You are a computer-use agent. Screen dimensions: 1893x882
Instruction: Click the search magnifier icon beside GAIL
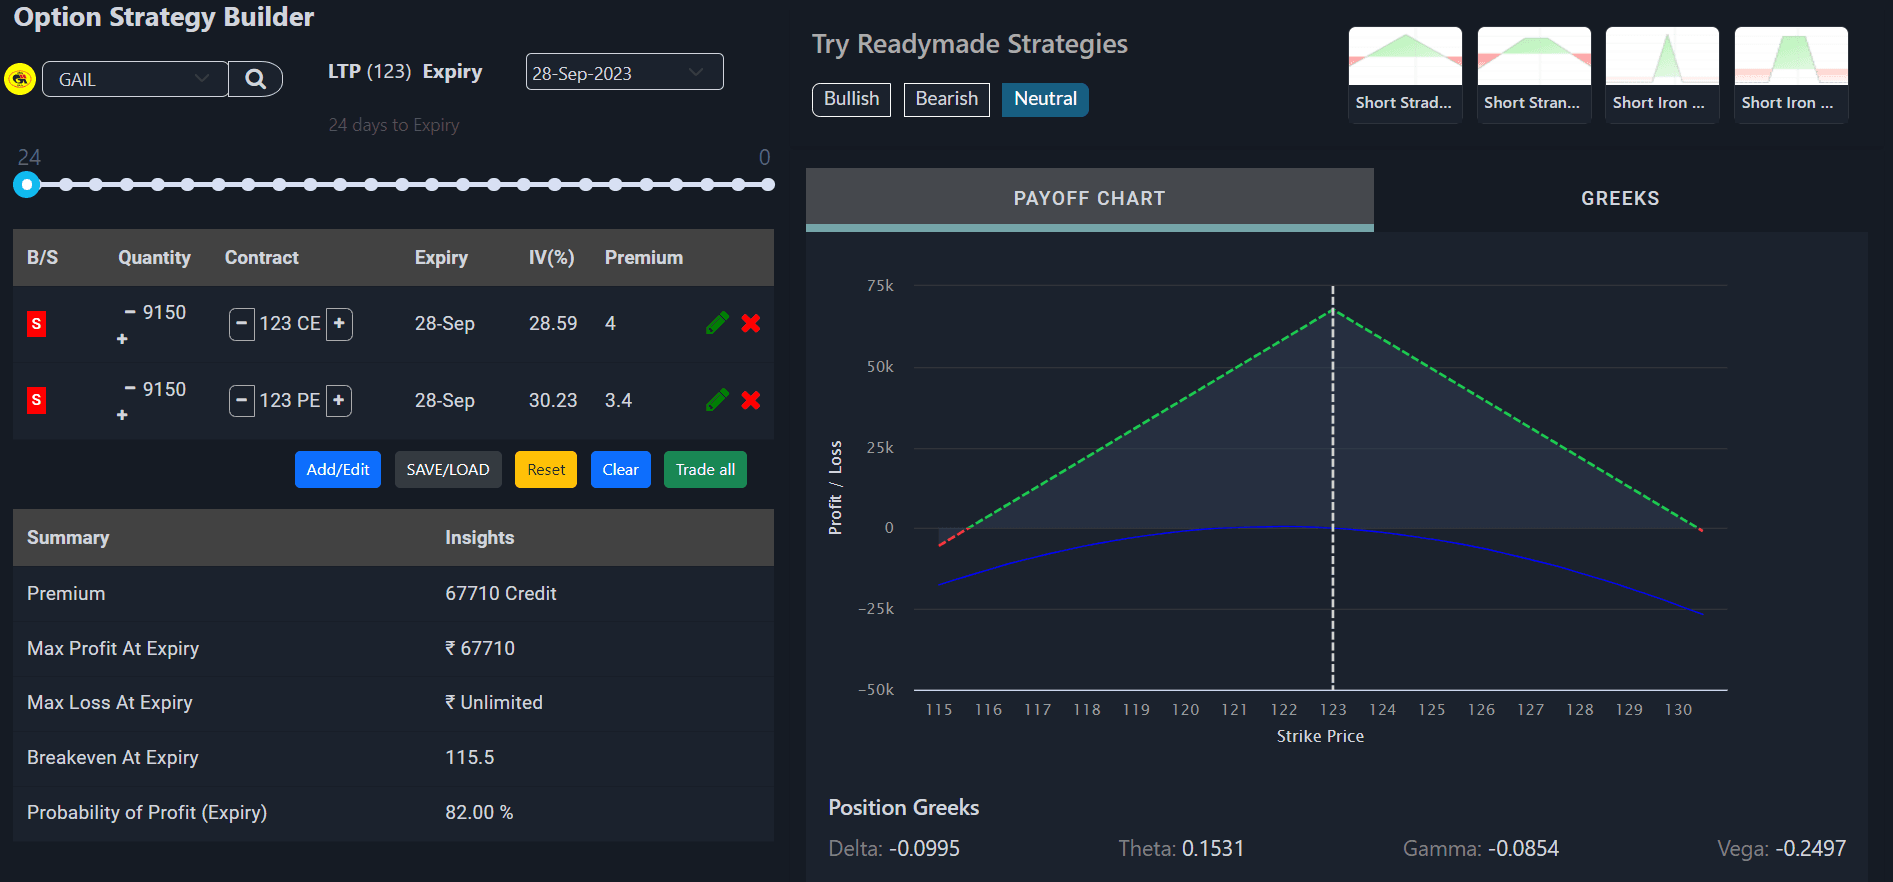click(x=256, y=79)
